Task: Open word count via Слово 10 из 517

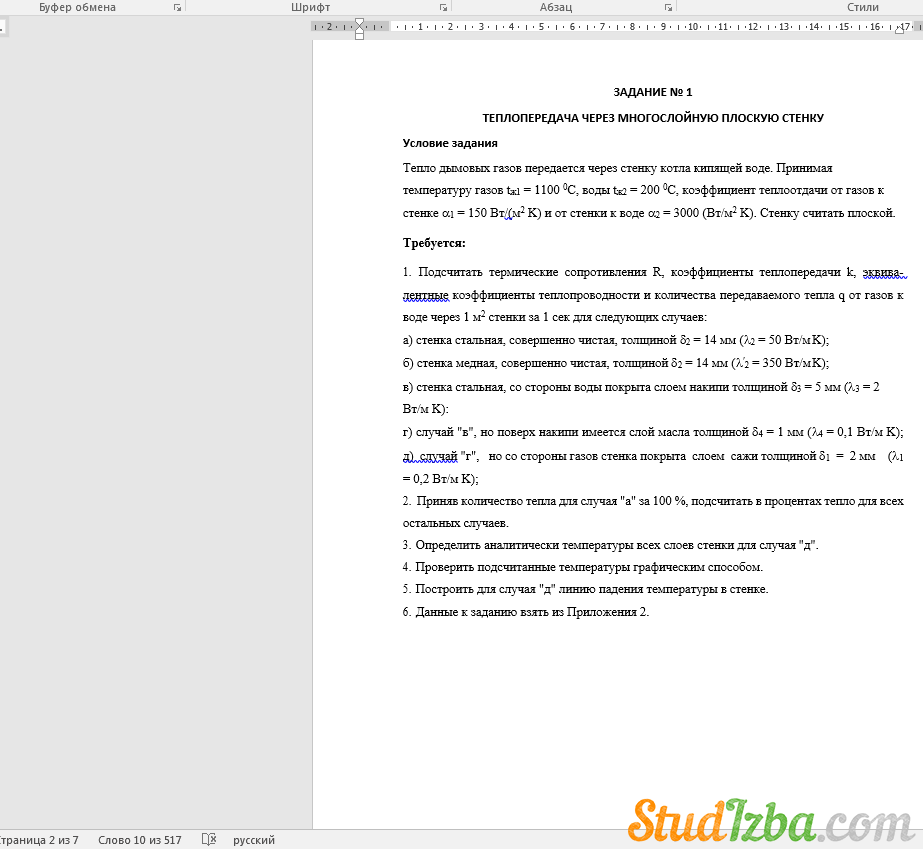Action: (140, 840)
